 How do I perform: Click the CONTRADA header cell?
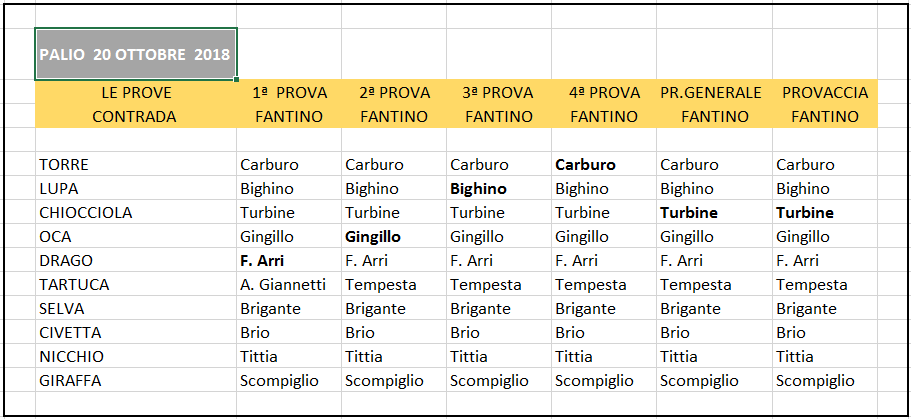click(135, 116)
